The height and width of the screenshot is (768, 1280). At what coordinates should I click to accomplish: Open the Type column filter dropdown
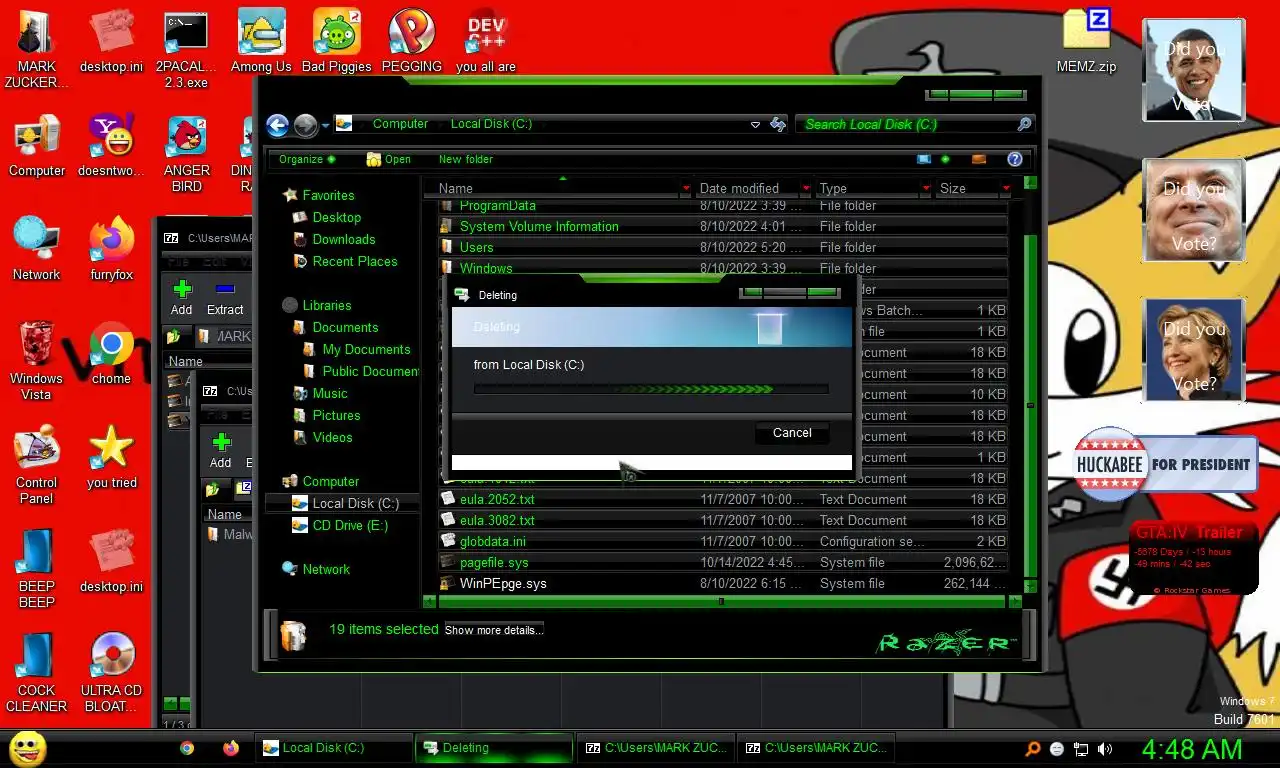pyautogui.click(x=926, y=188)
